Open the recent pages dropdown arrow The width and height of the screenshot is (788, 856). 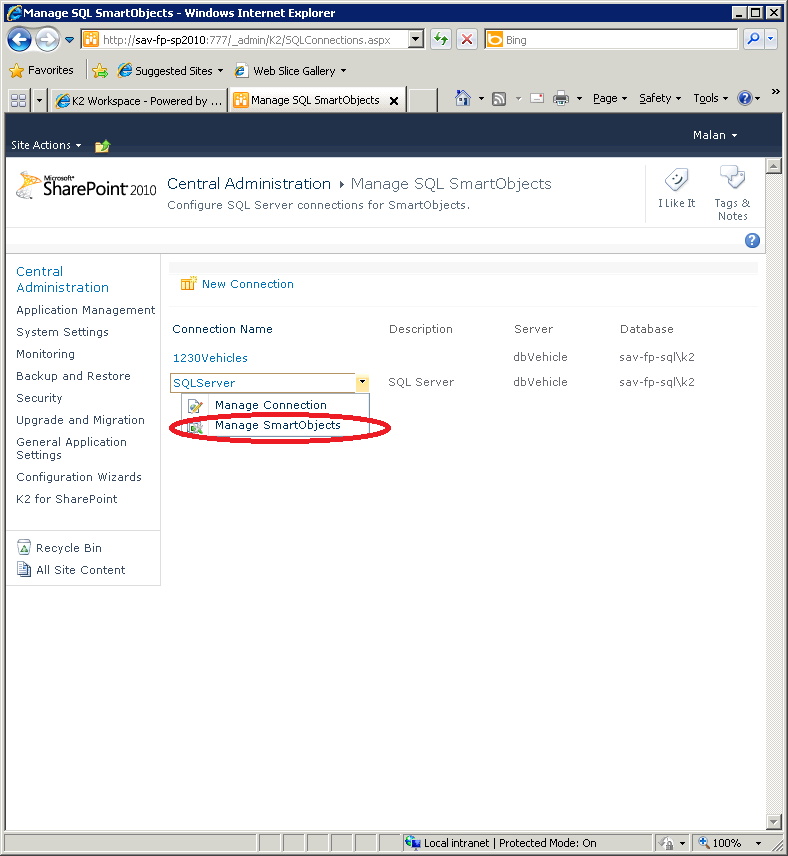pos(69,40)
